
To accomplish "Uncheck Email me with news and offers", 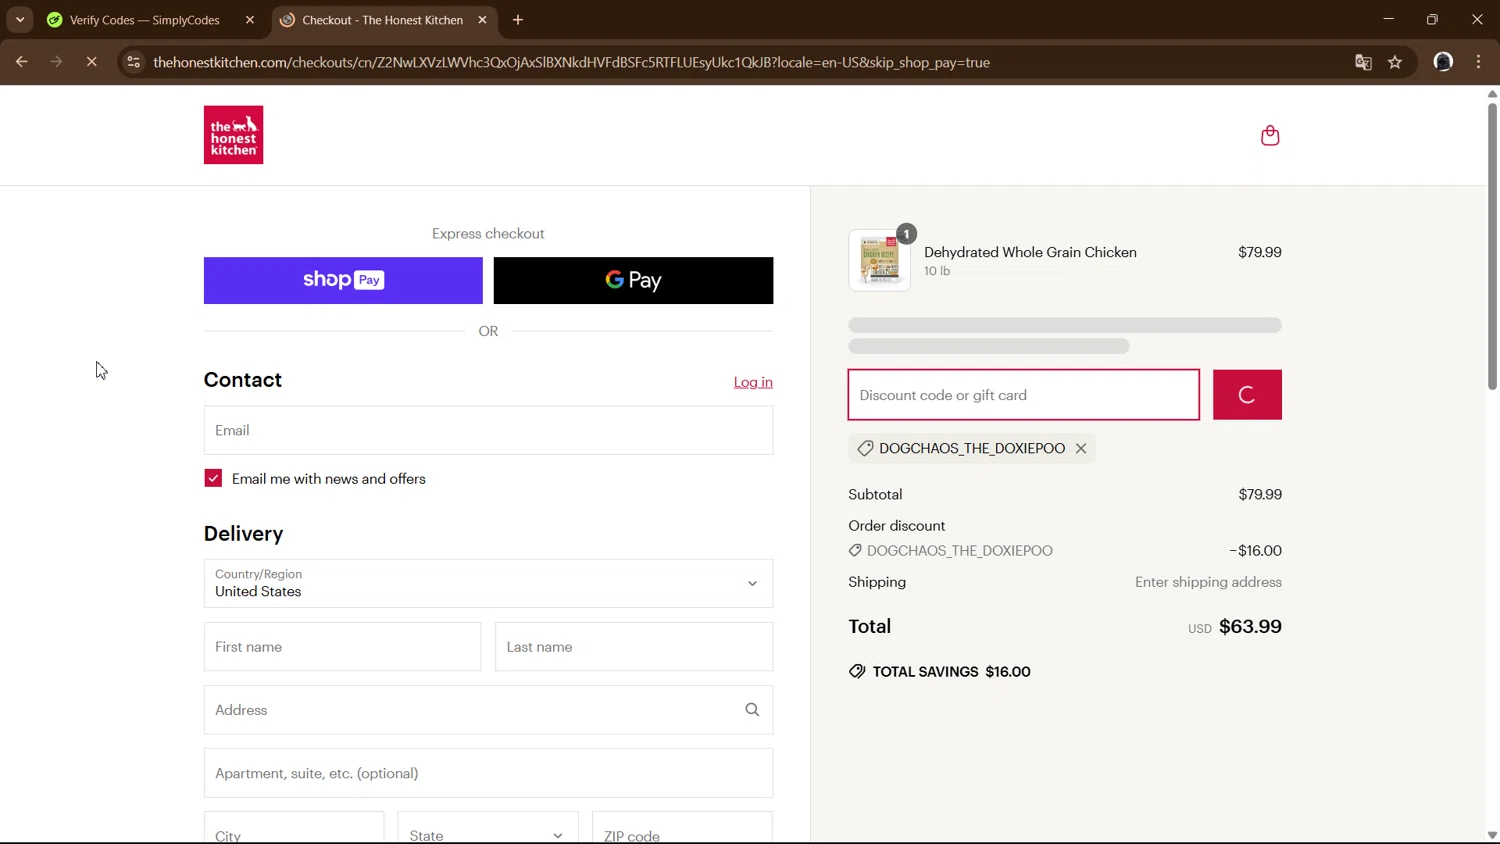I will [213, 478].
